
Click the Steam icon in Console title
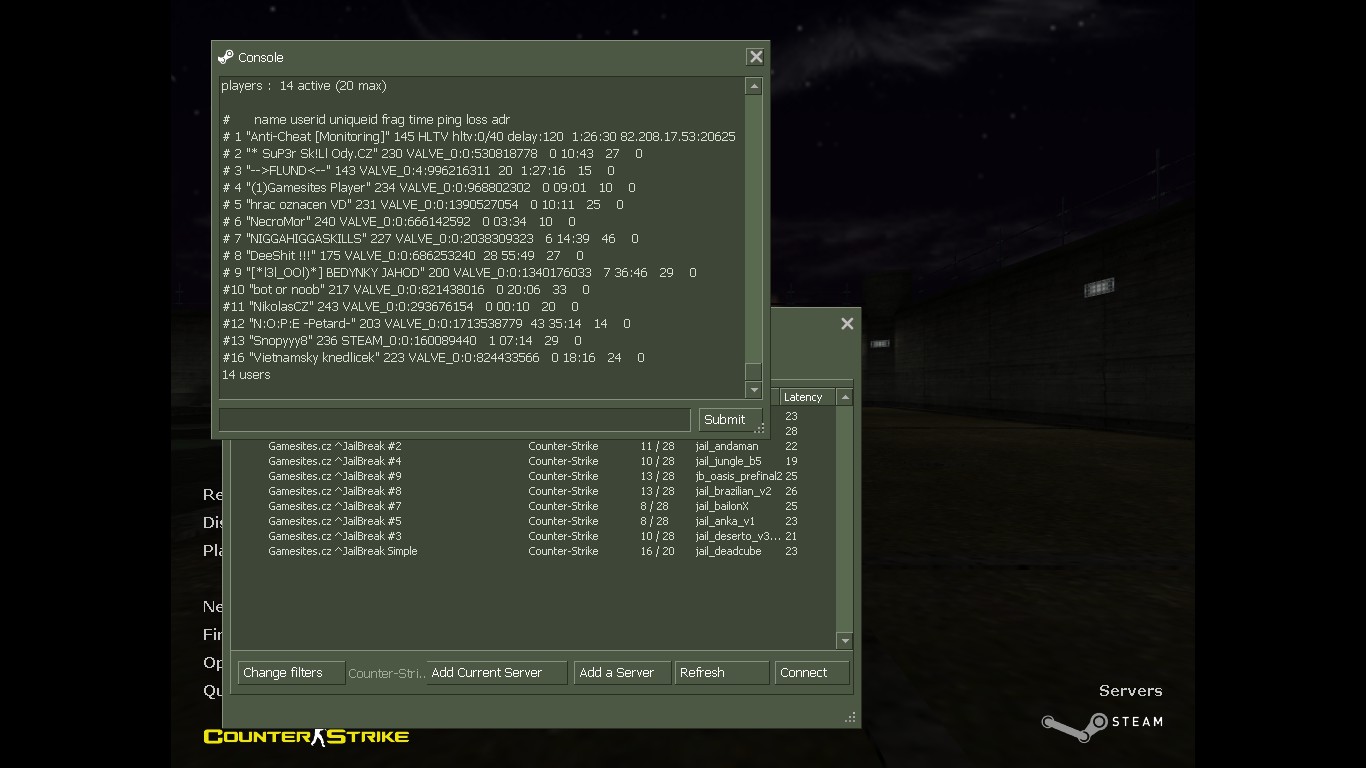point(226,57)
